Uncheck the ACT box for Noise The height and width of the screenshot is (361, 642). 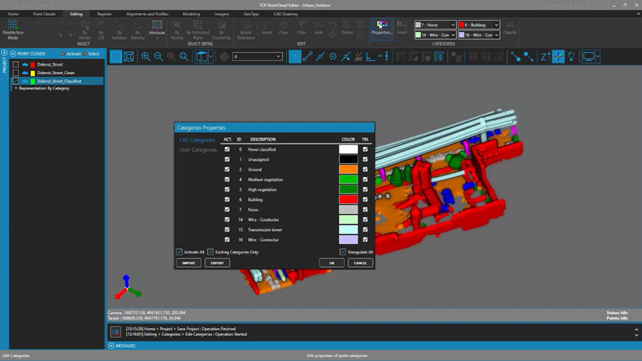227,210
